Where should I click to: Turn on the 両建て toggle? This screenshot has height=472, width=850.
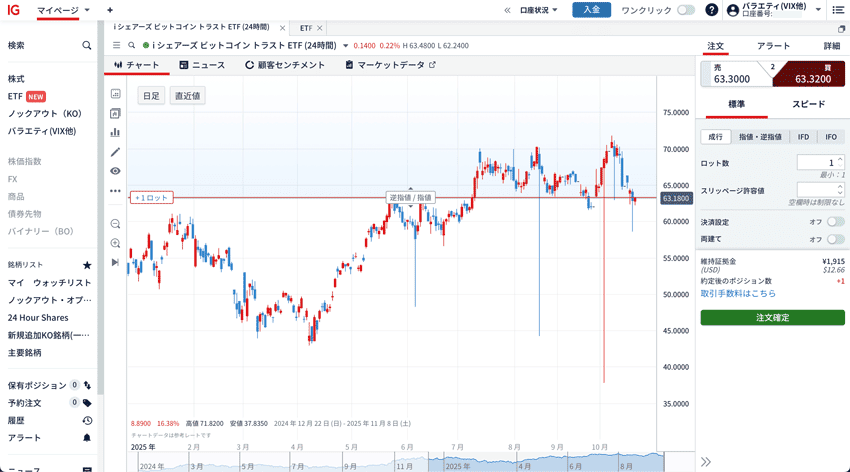[834, 239]
